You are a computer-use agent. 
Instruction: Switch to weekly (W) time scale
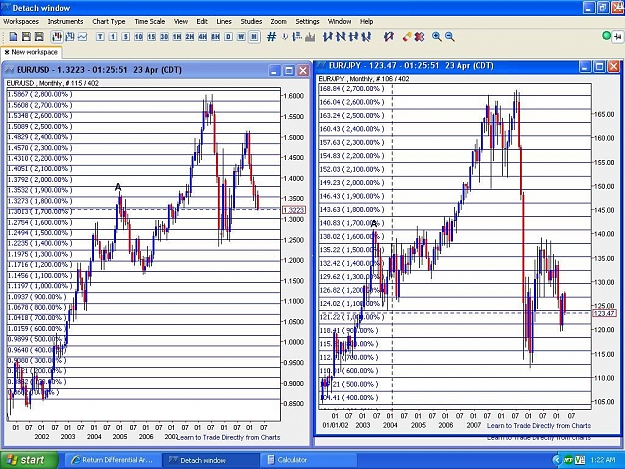click(241, 37)
